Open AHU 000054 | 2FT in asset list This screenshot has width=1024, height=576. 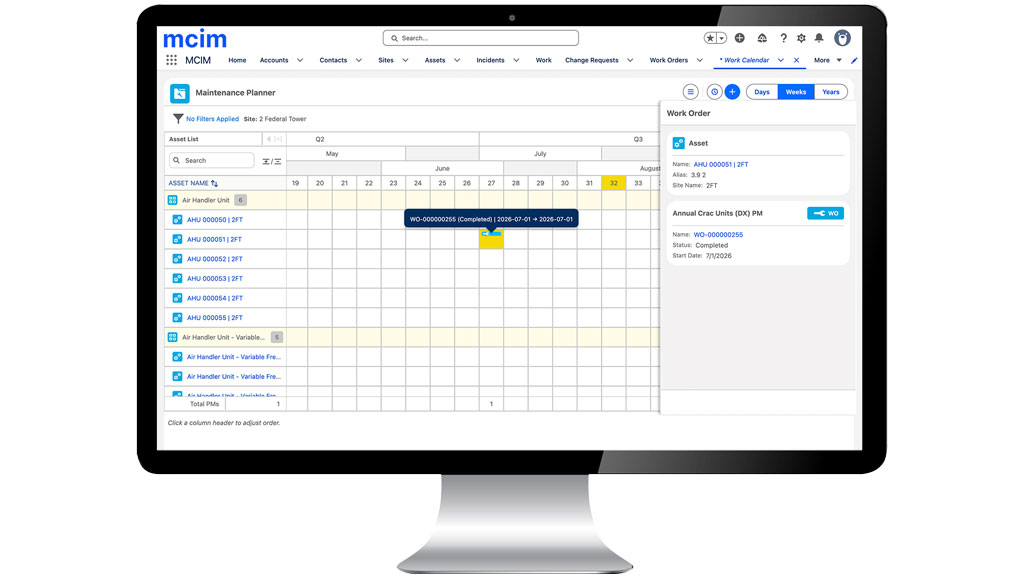[214, 298]
